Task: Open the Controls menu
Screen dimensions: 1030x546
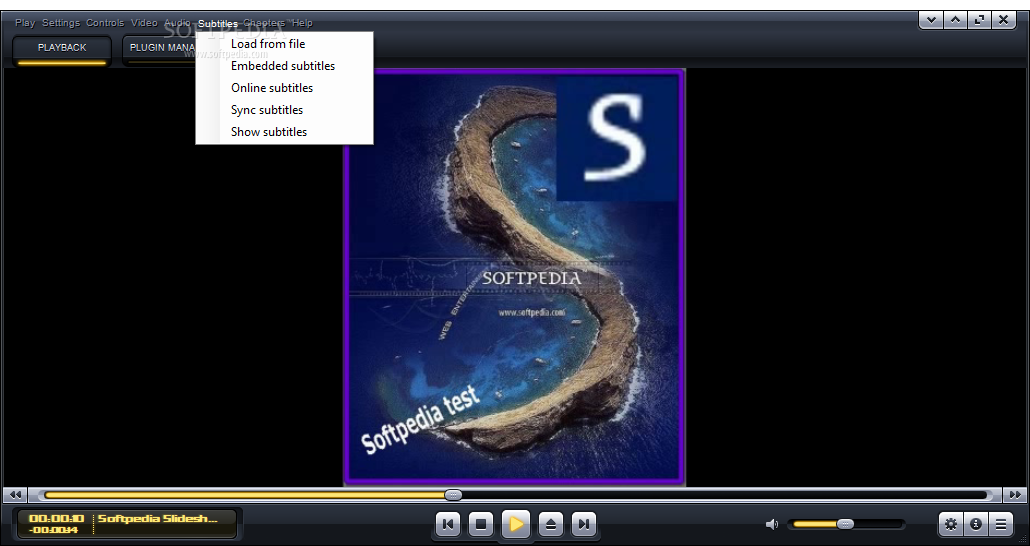Action: (105, 22)
